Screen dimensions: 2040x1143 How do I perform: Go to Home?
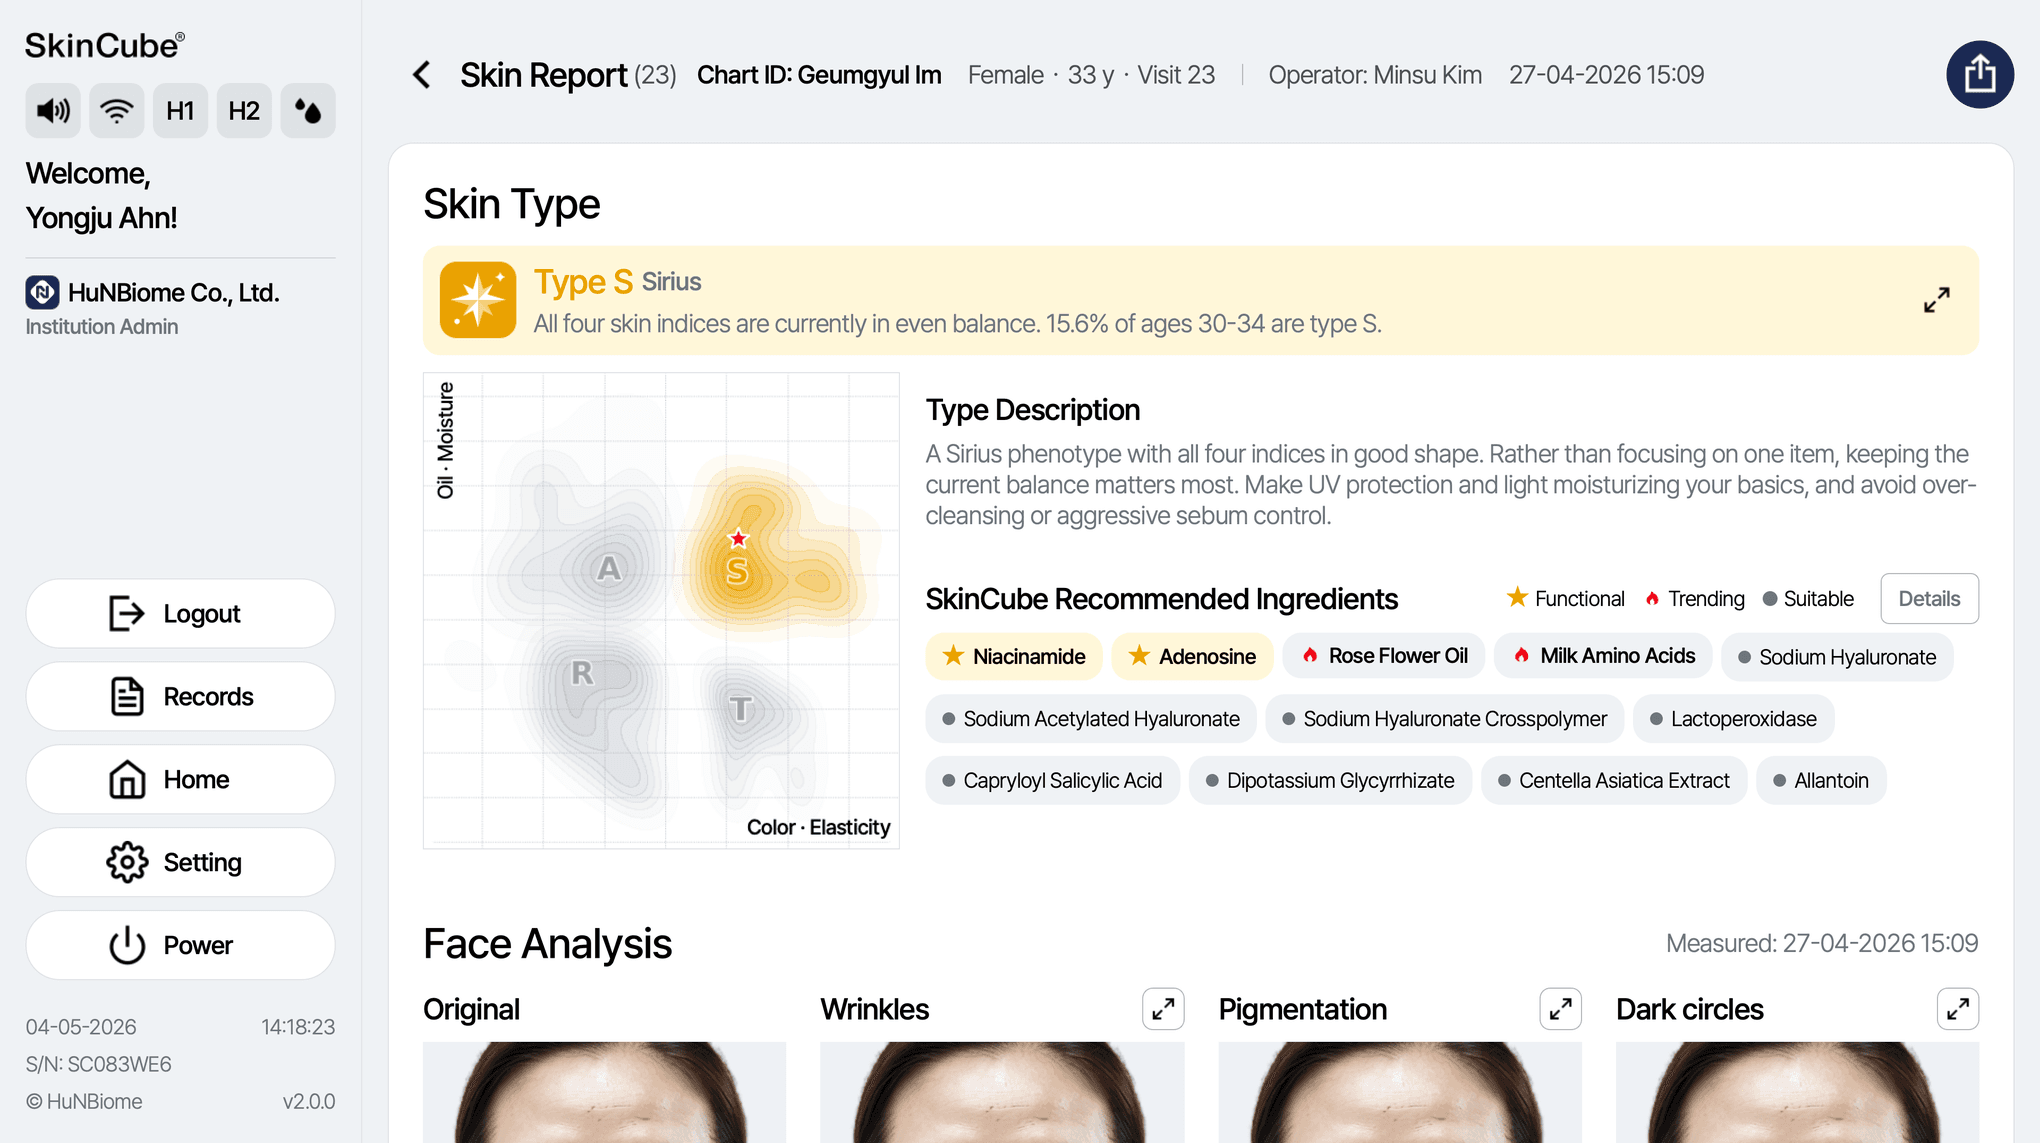(x=180, y=780)
